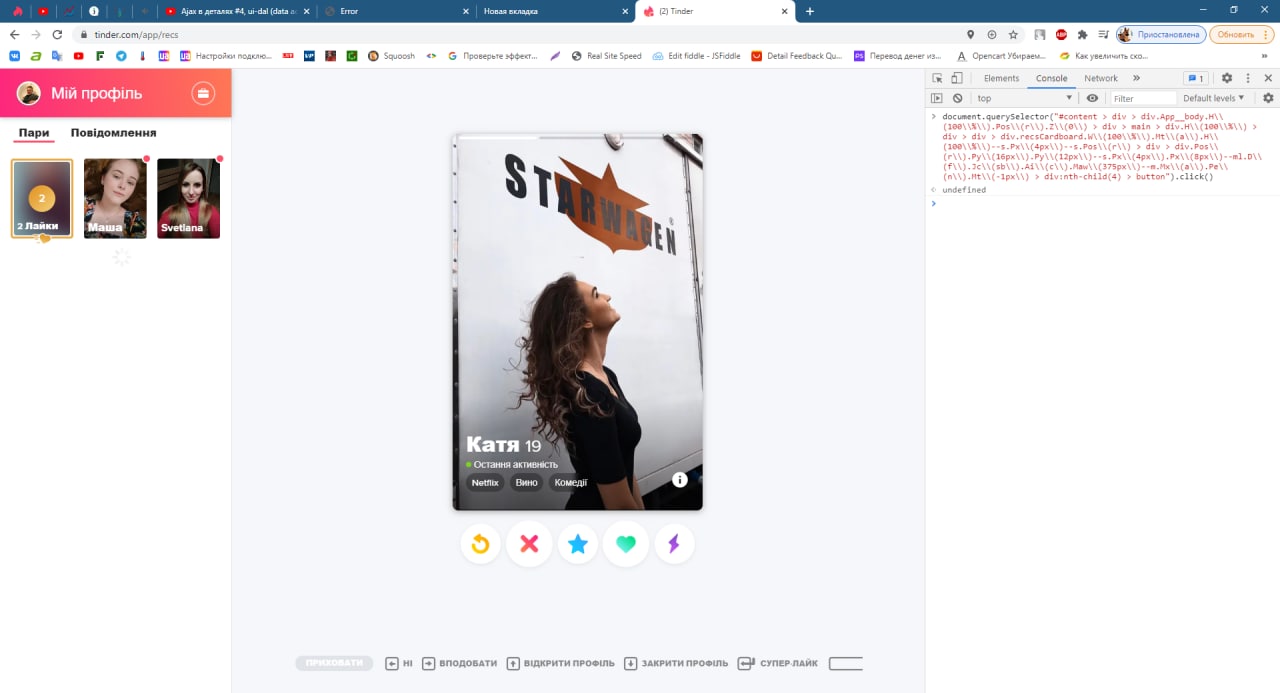The image size is (1280, 693).
Task: Click ВІДКРИТИ ПРОФІЛЬ shortcut hint
Action: tap(560, 663)
